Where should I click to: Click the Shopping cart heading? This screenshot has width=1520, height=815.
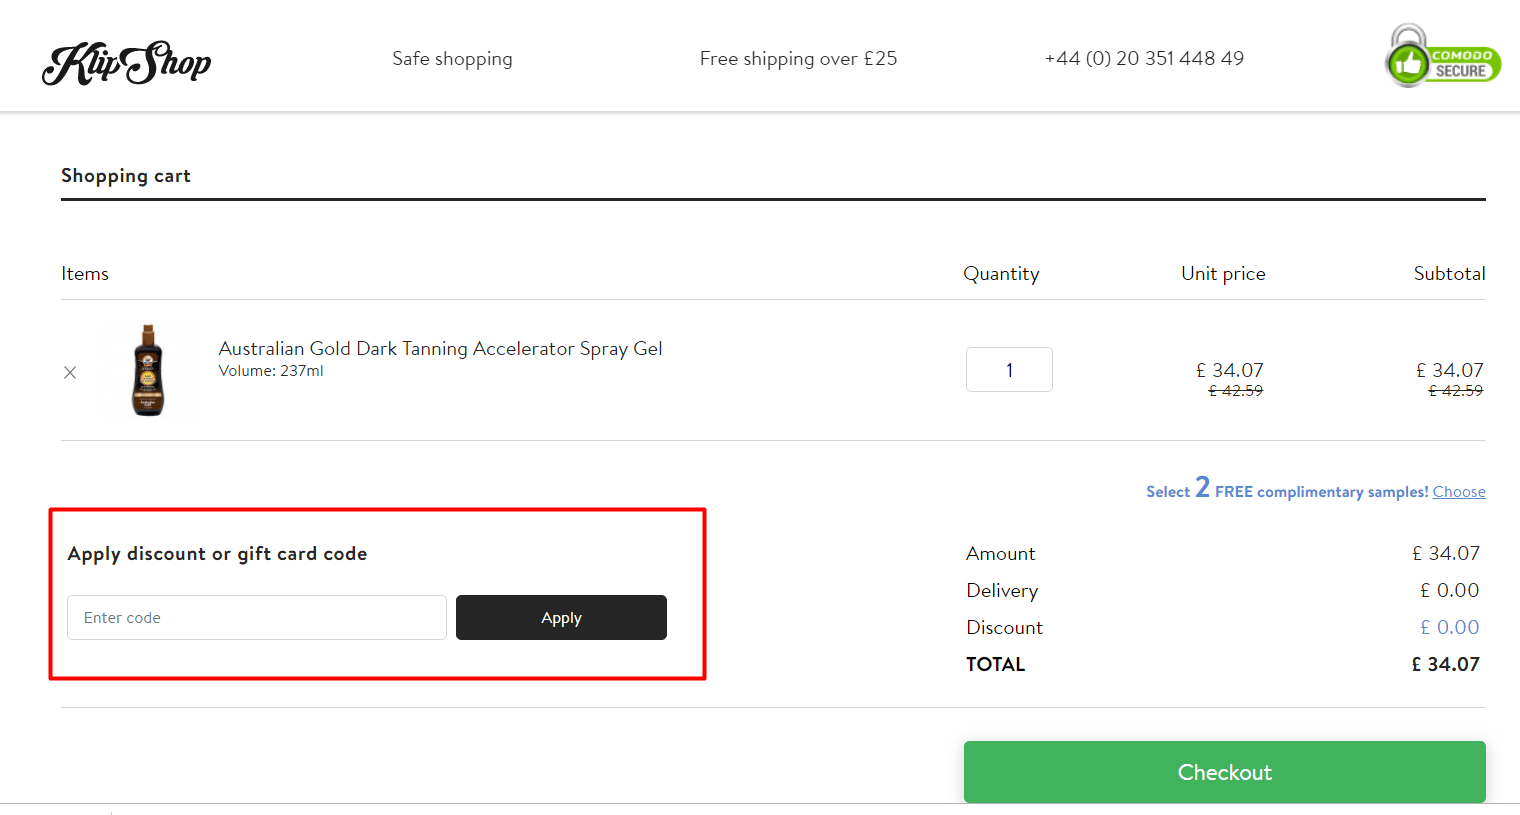(126, 175)
